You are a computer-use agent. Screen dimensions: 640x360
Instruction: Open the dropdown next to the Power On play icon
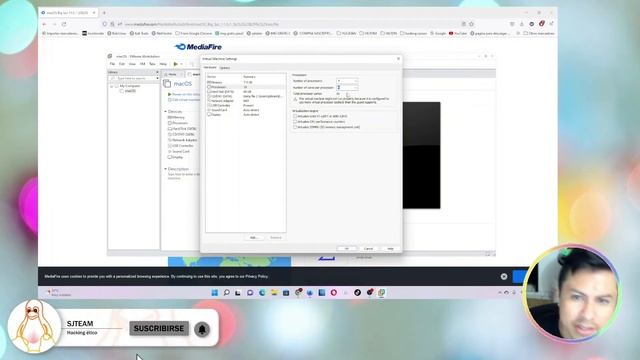[181, 64]
